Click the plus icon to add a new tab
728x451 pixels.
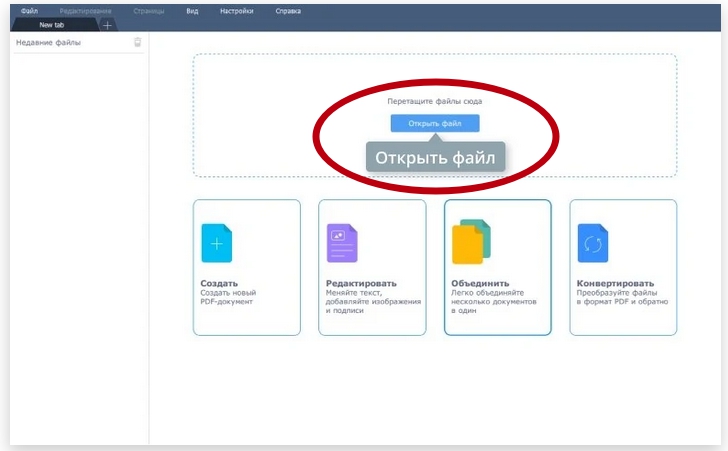point(108,25)
